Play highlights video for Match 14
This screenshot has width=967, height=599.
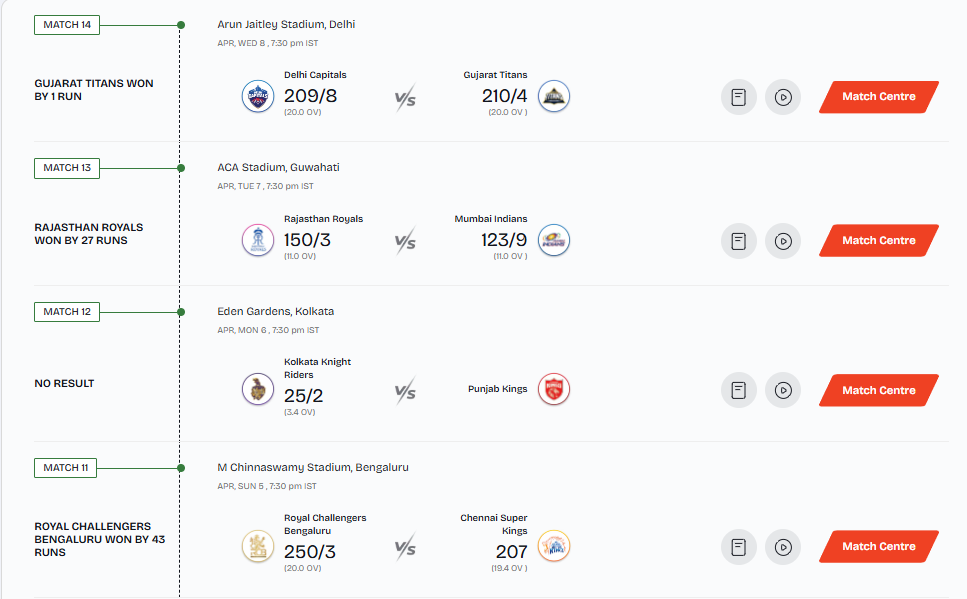tap(783, 97)
